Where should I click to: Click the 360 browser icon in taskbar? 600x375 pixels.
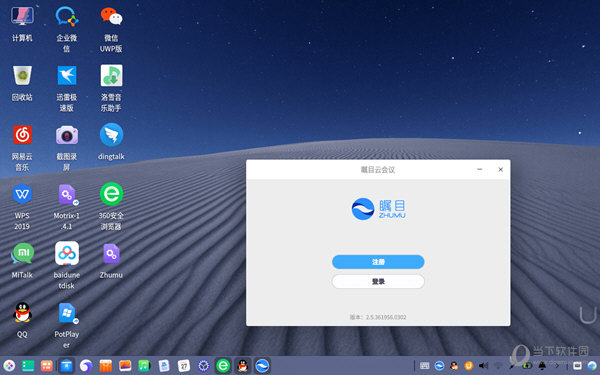coord(223,366)
